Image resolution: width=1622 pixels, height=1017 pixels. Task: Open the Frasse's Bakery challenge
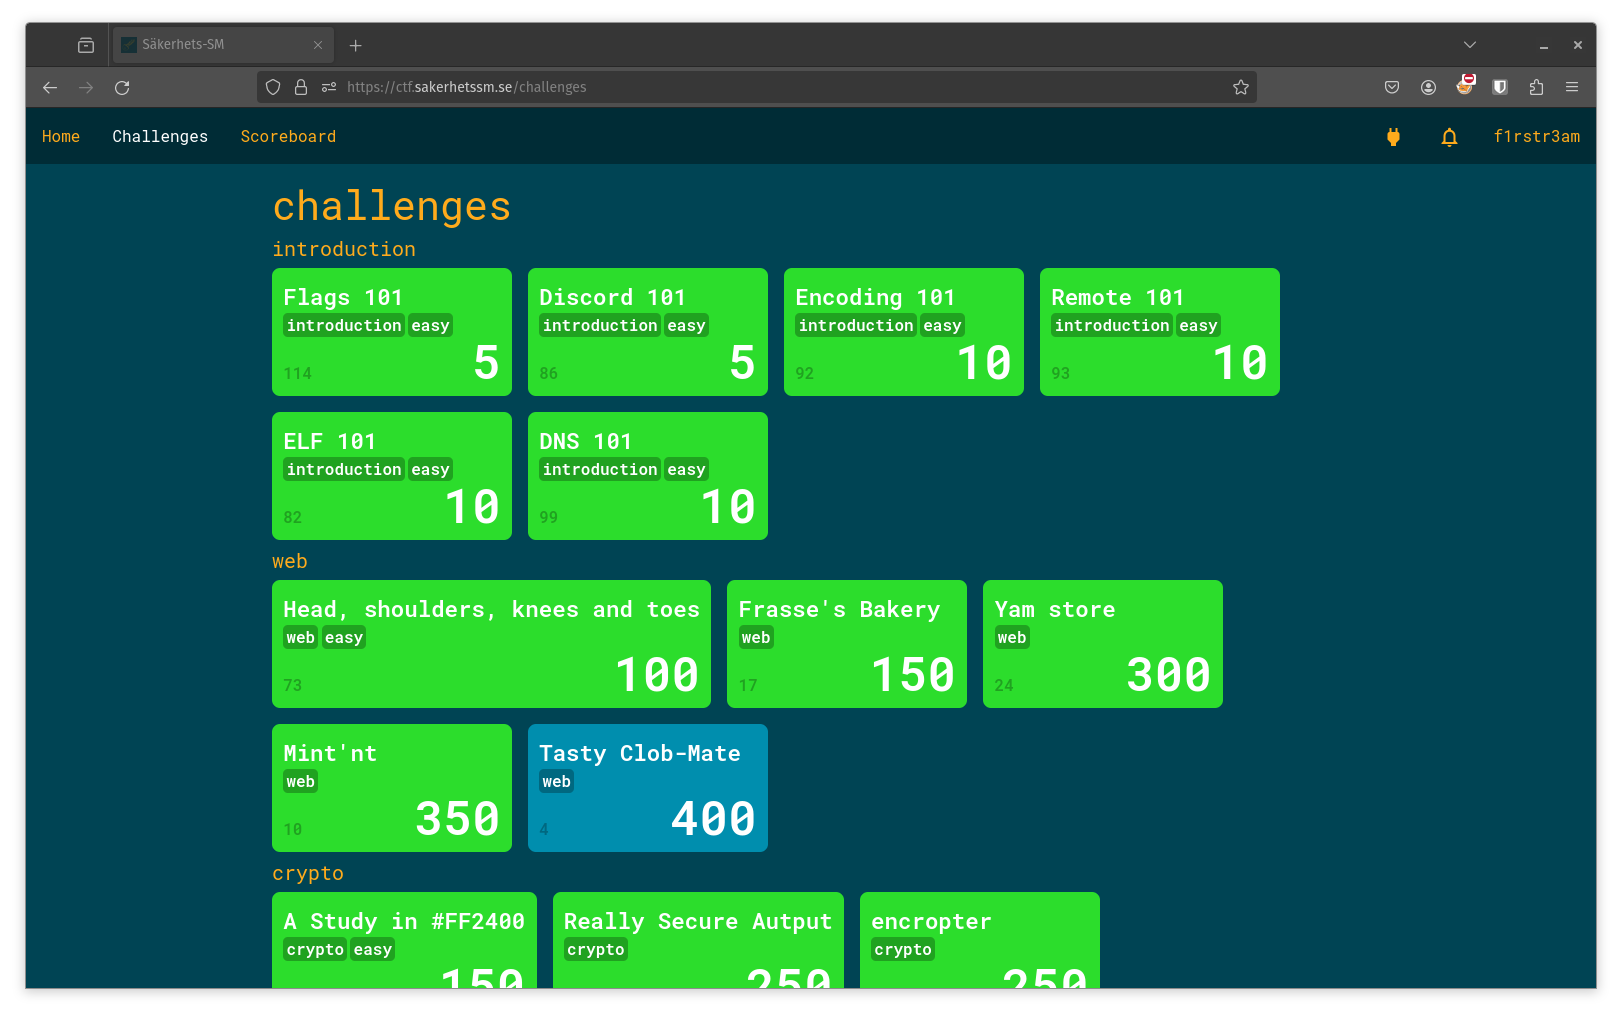[x=846, y=644]
